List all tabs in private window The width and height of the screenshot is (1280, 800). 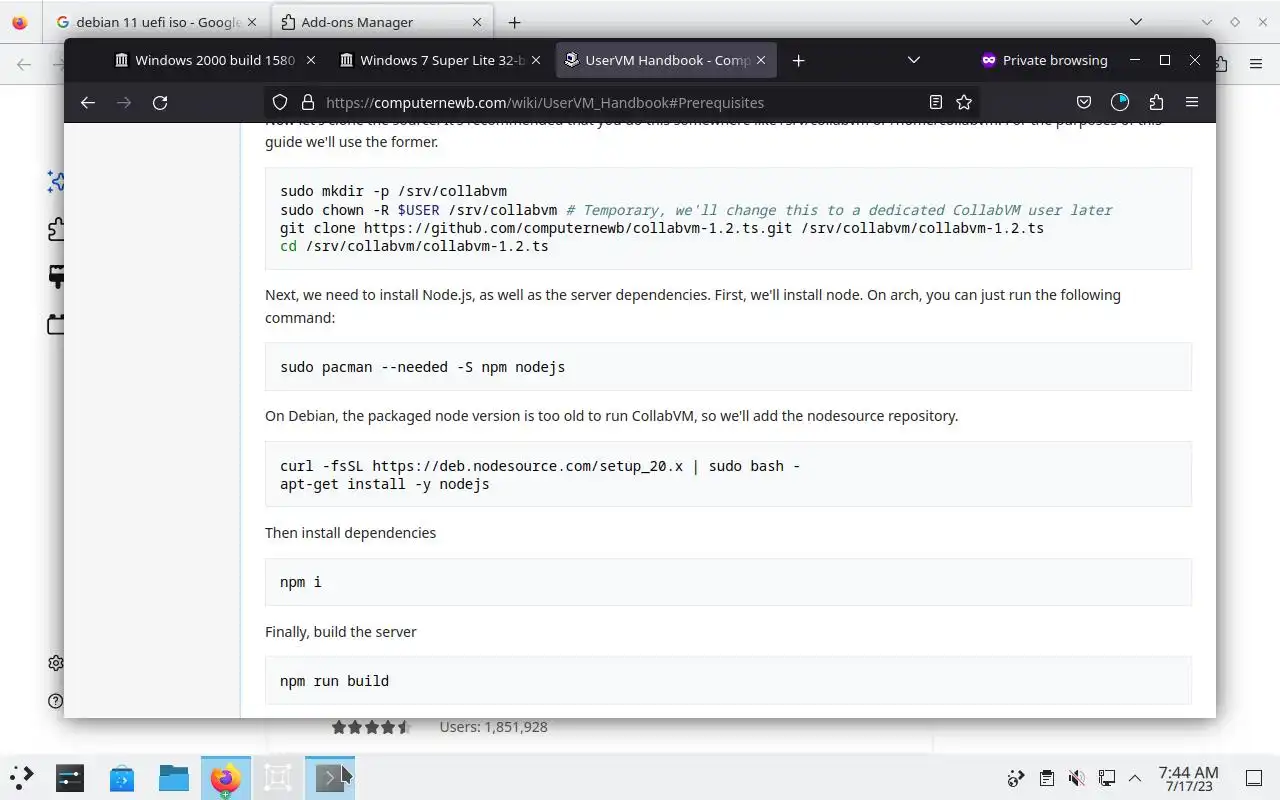[x=913, y=60]
